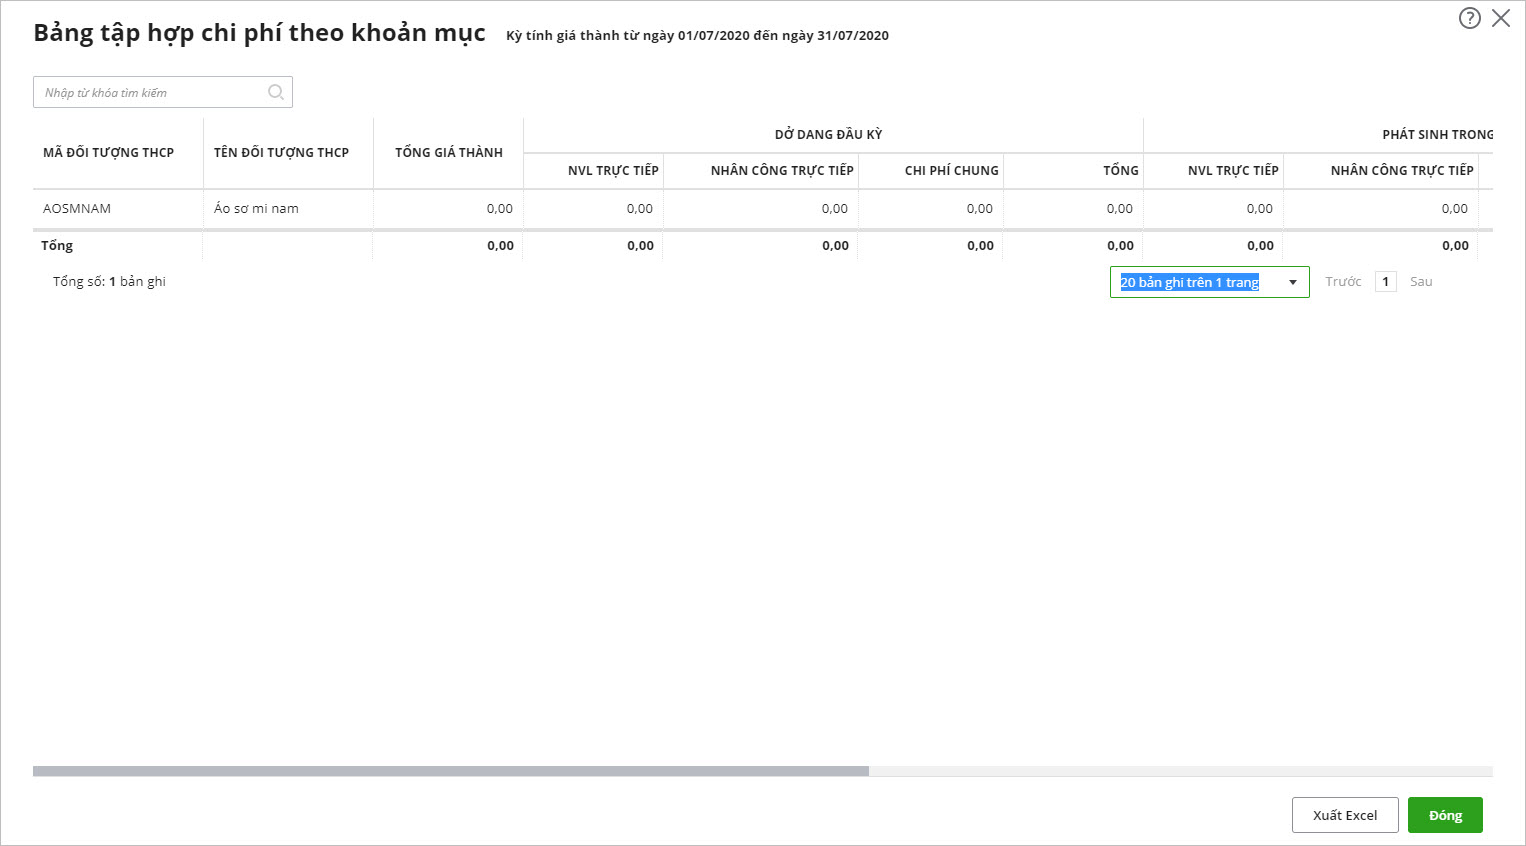This screenshot has height=846, width=1526.
Task: Open the help question mark icon
Action: pos(1469,18)
